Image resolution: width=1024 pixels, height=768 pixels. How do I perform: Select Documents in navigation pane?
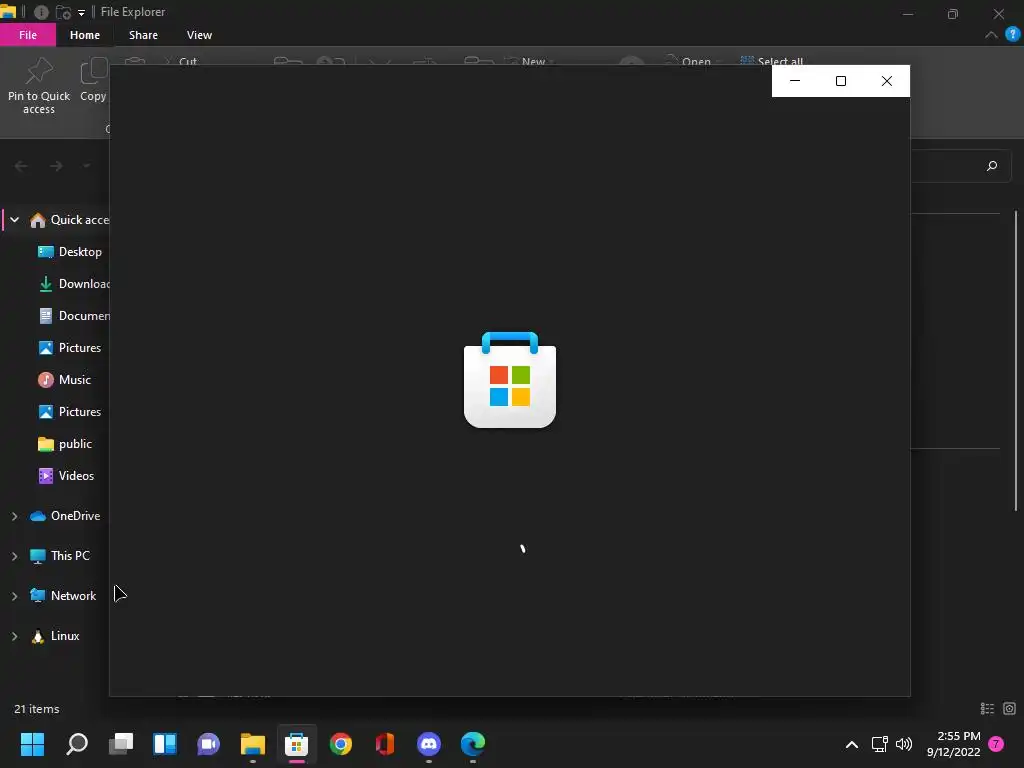tap(73, 316)
